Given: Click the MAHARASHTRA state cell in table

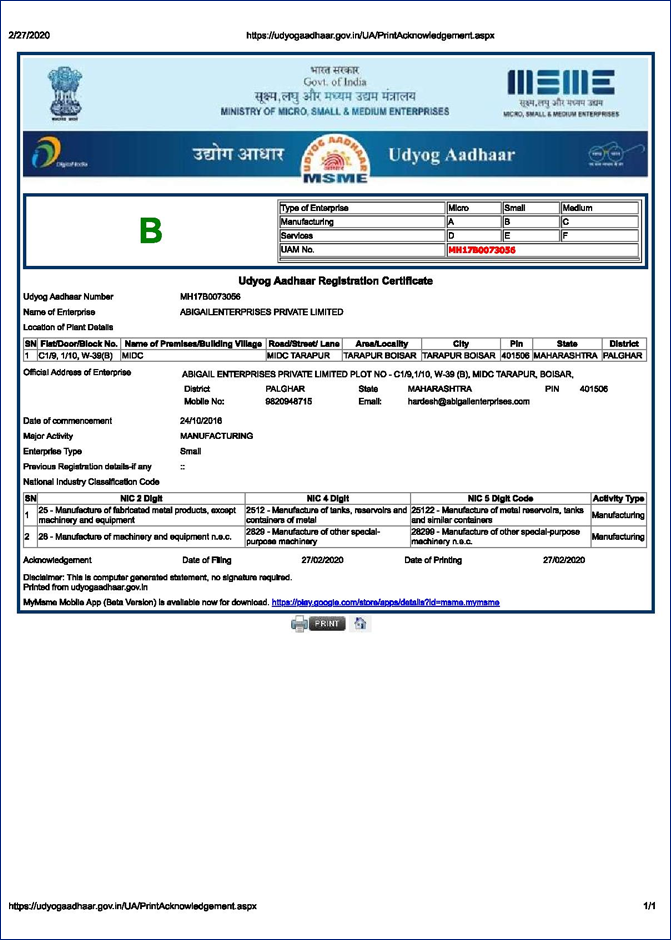Looking at the screenshot, I should coord(567,355).
